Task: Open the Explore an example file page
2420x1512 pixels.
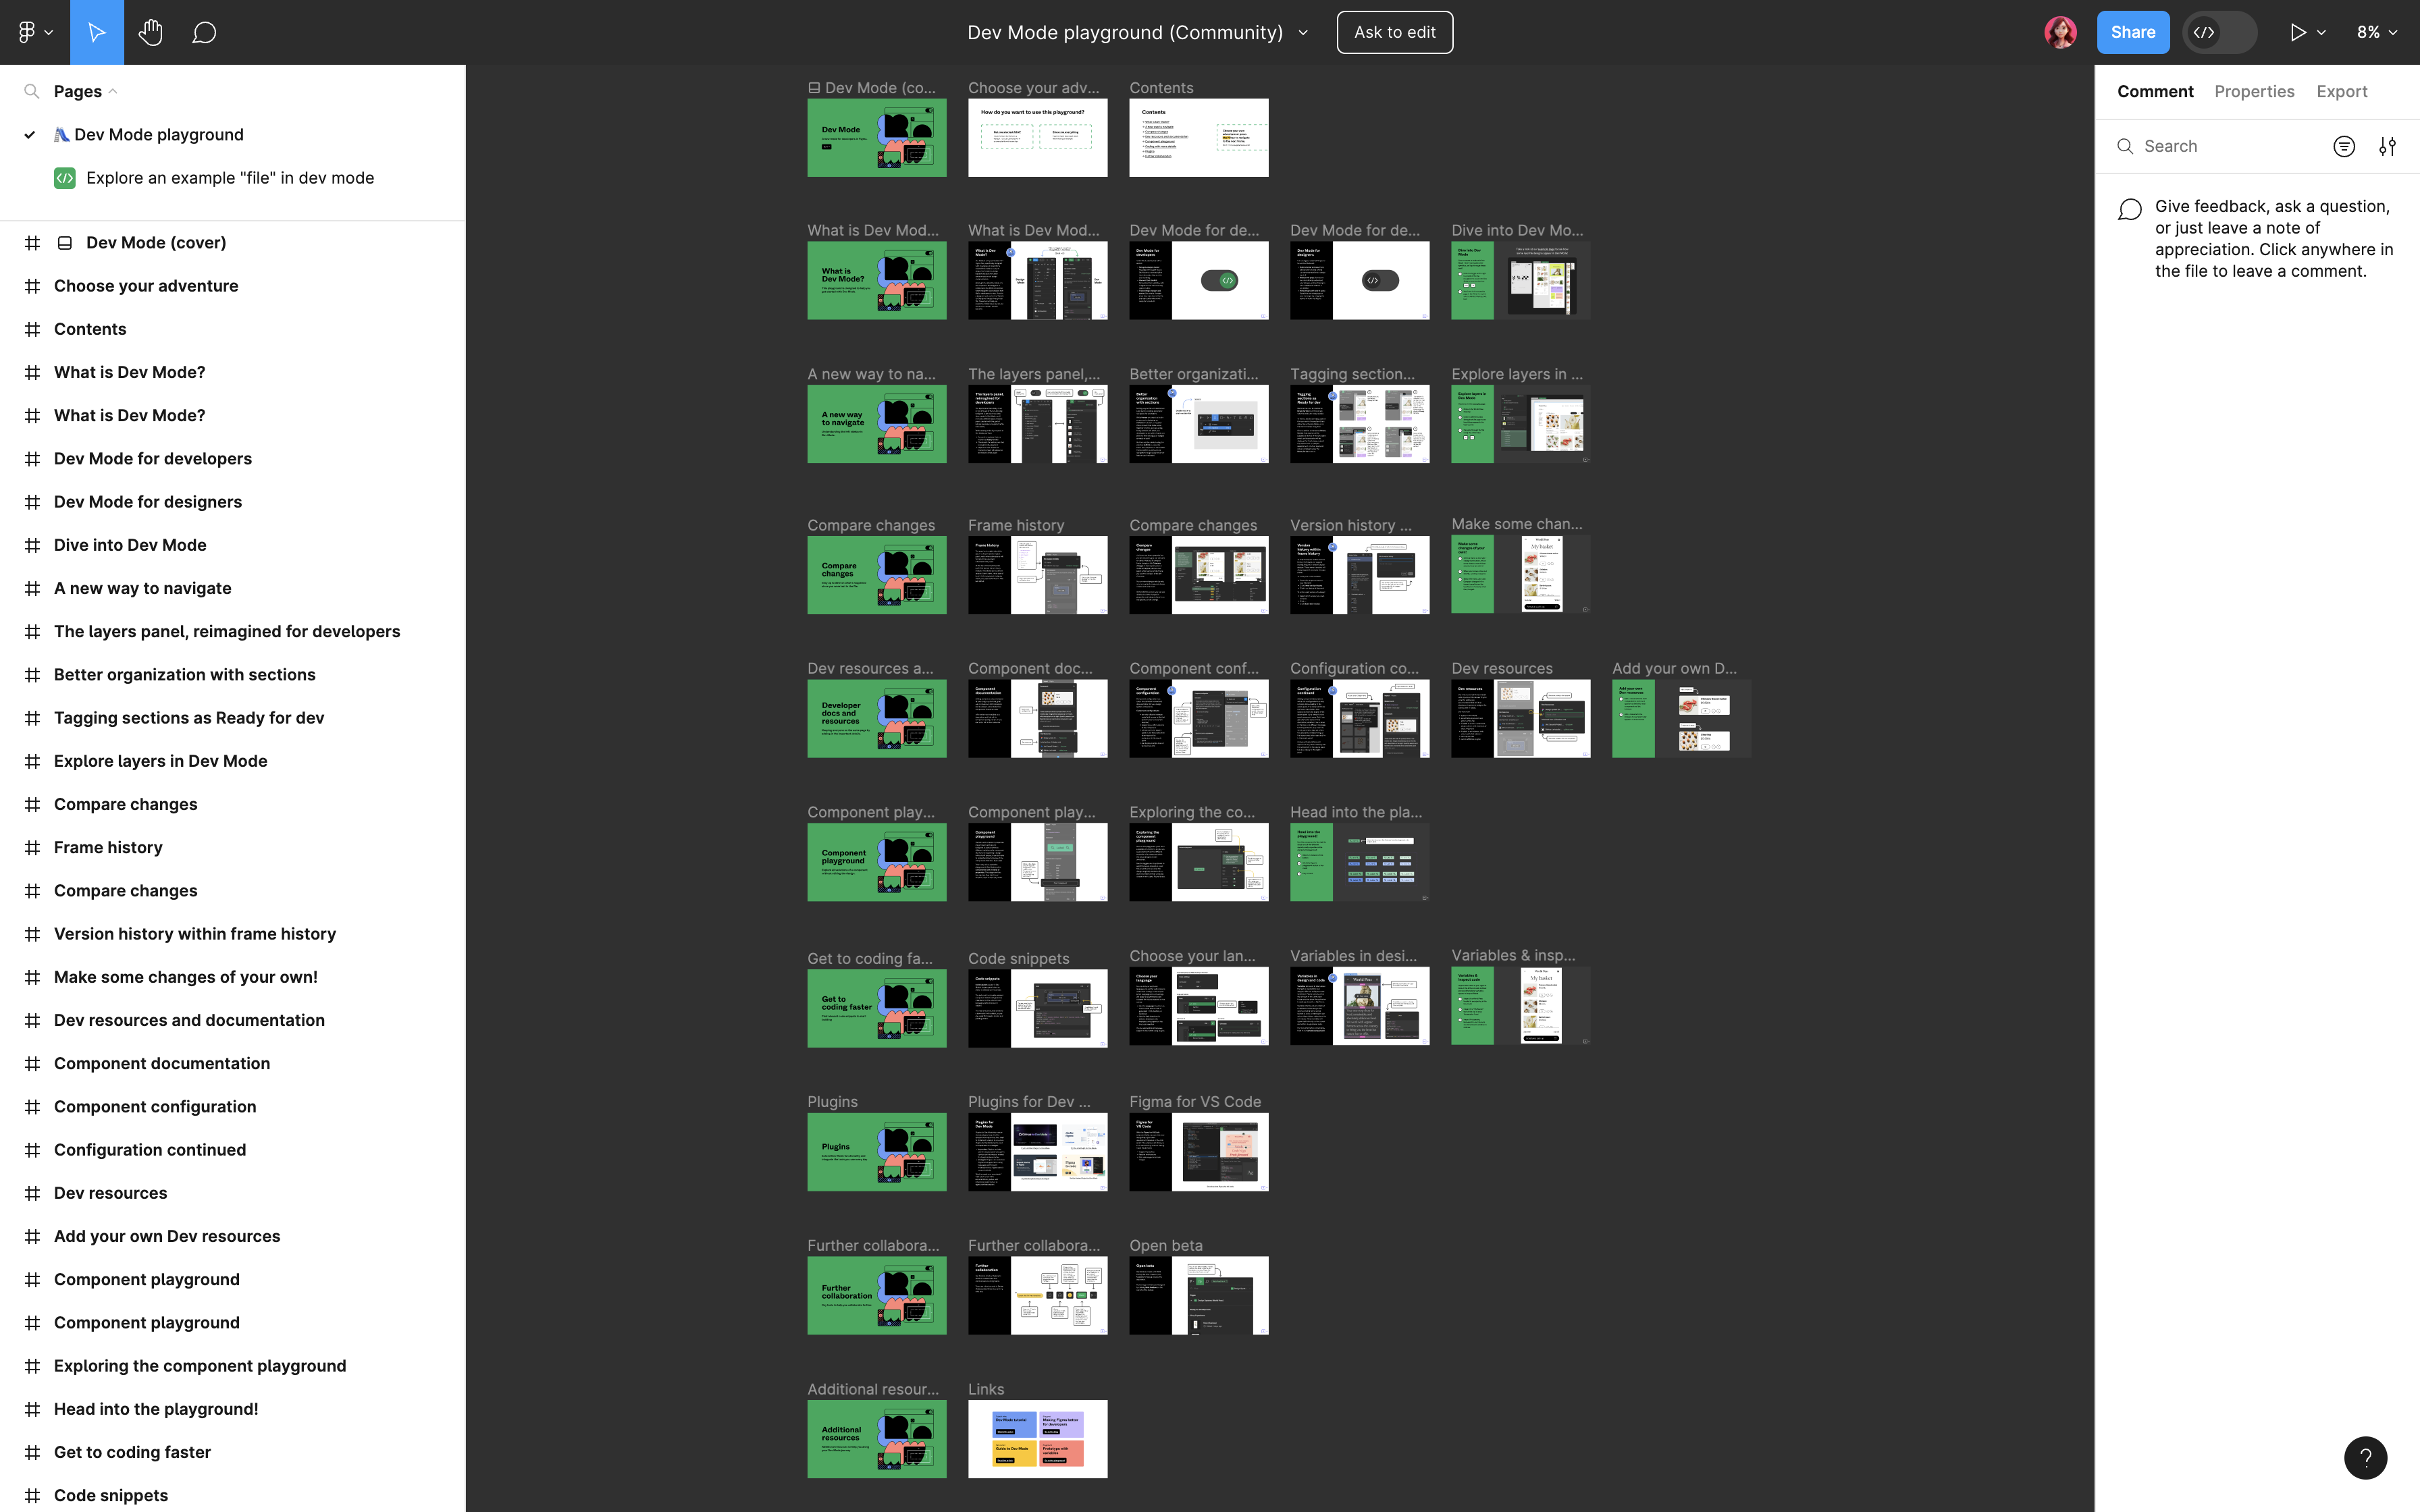Action: click(x=229, y=178)
